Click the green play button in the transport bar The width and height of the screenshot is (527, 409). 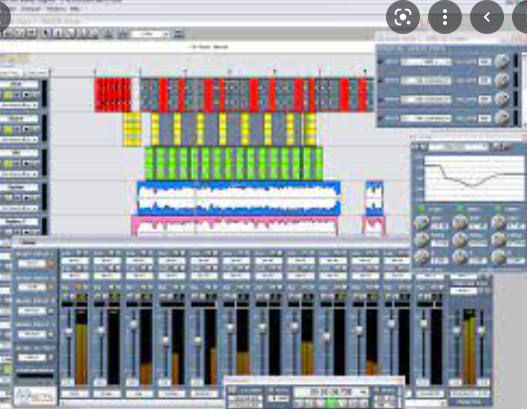[x=332, y=402]
